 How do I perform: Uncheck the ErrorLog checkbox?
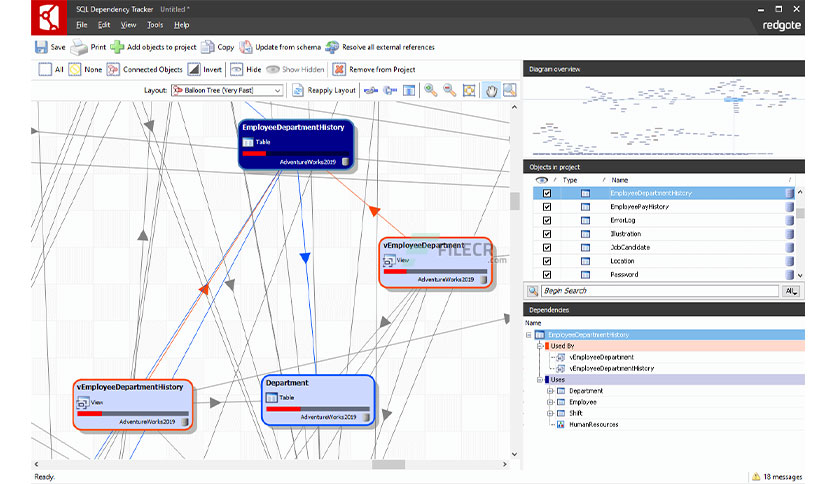(547, 220)
